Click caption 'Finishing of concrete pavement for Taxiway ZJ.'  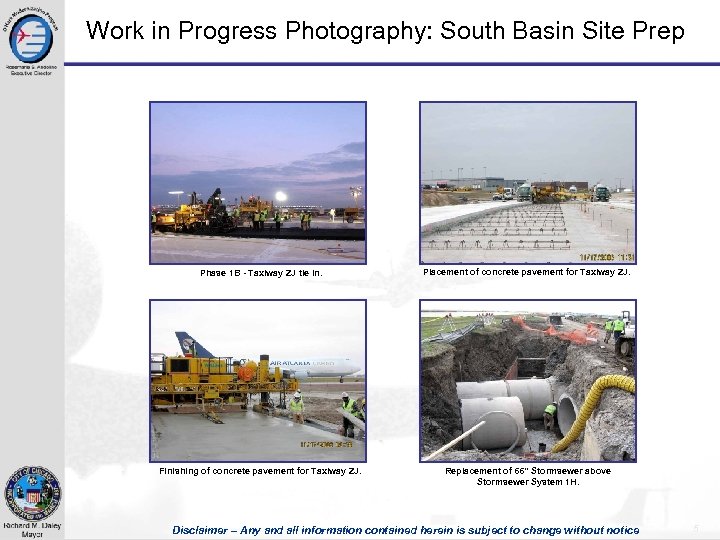[x=260, y=471]
